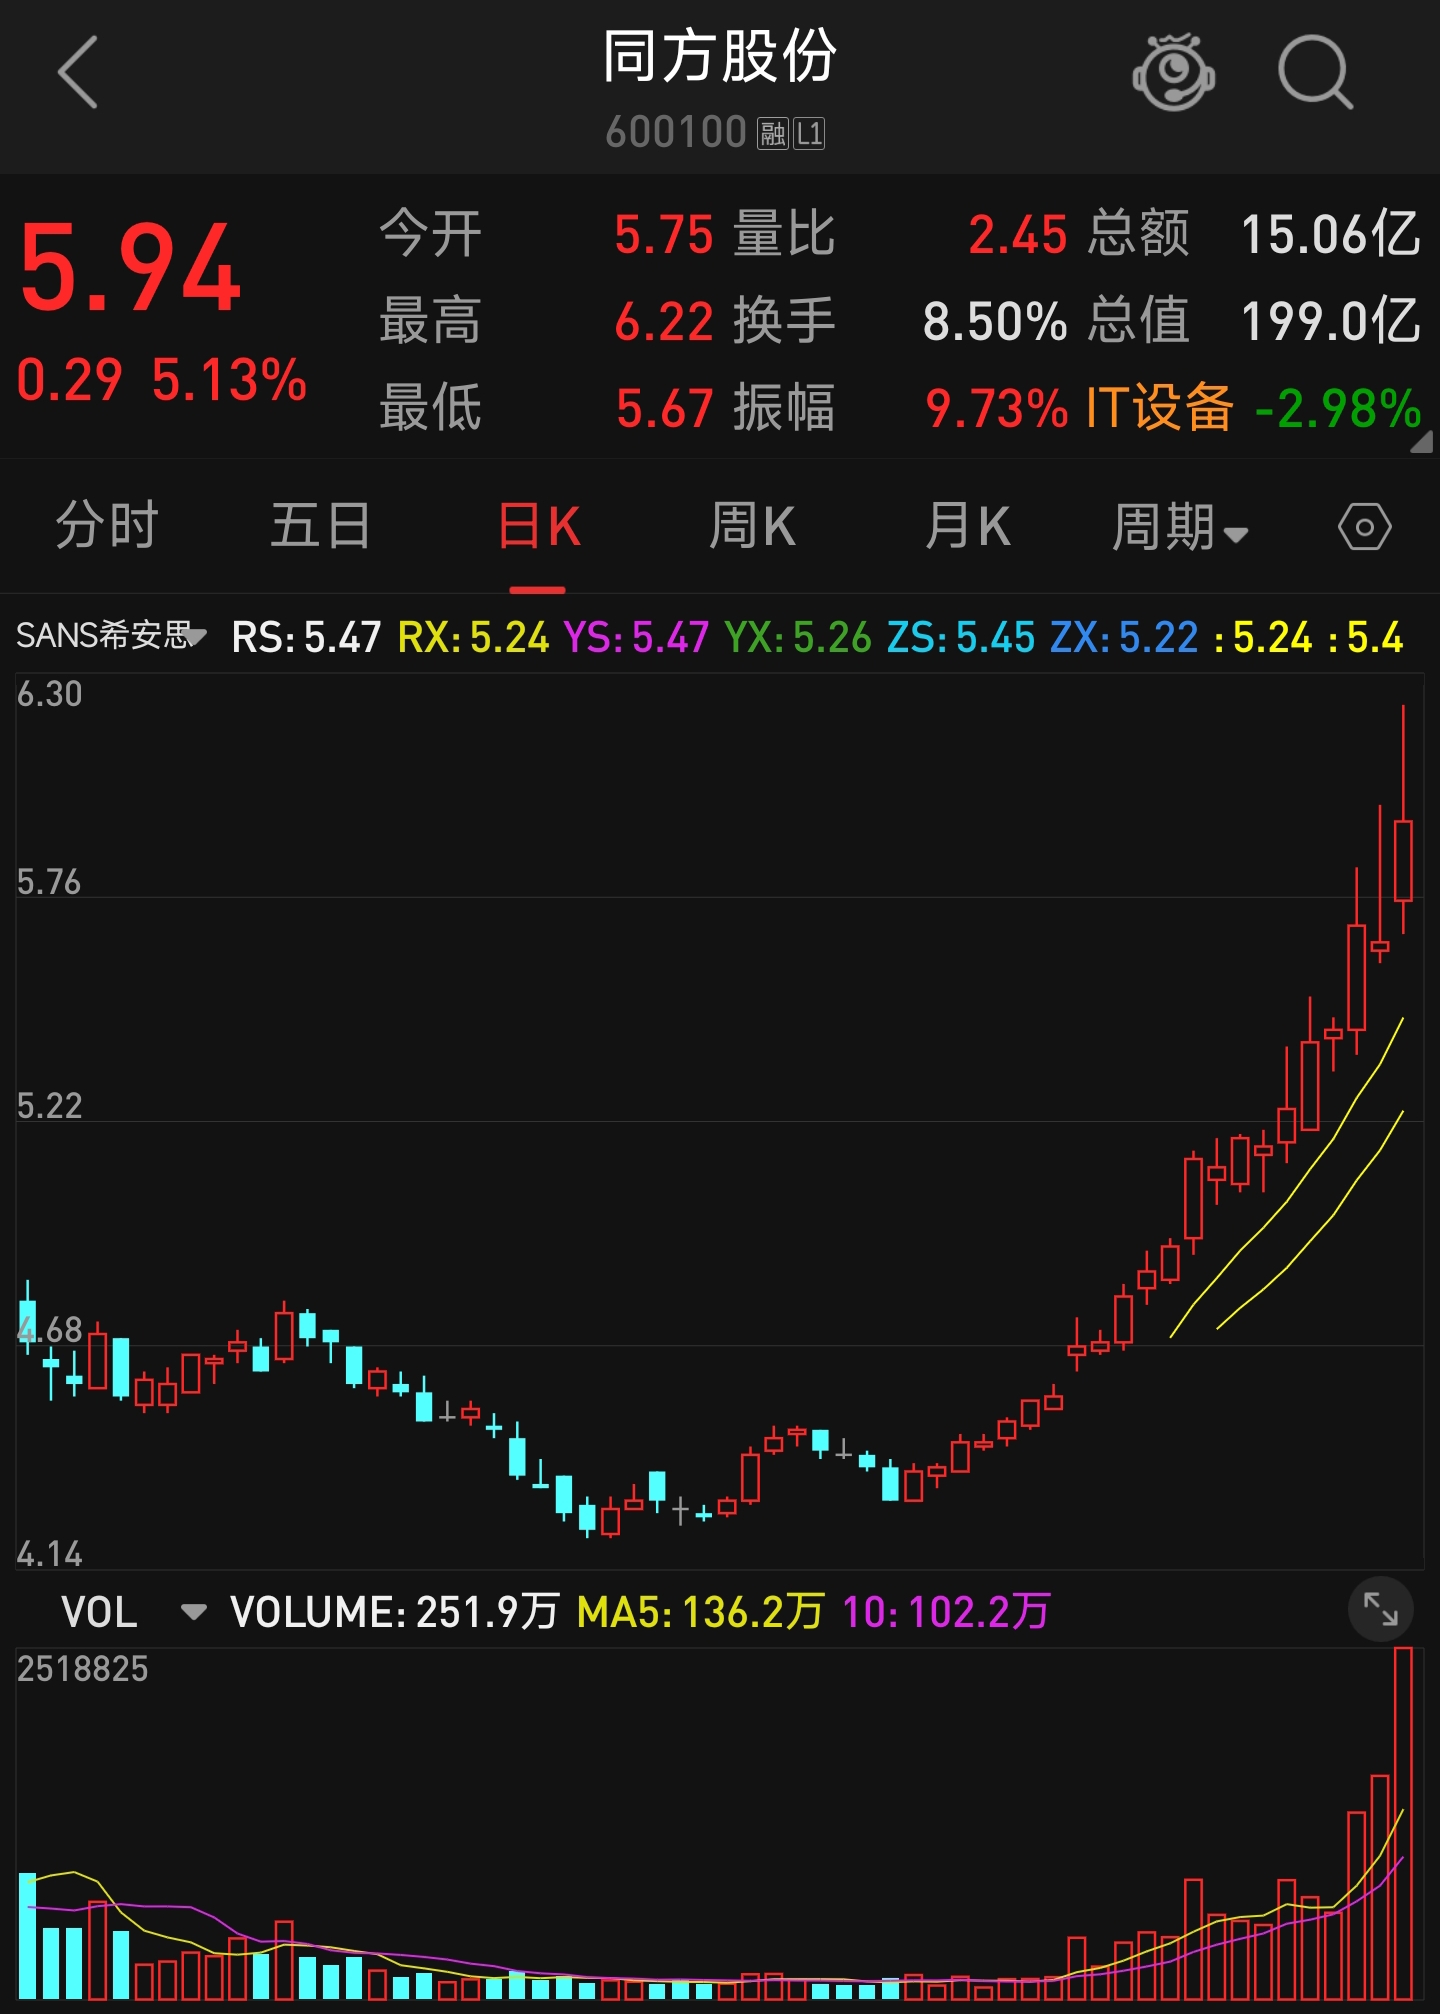This screenshot has width=1440, height=2014.
Task: Switch to 月K tab
Action: [967, 527]
